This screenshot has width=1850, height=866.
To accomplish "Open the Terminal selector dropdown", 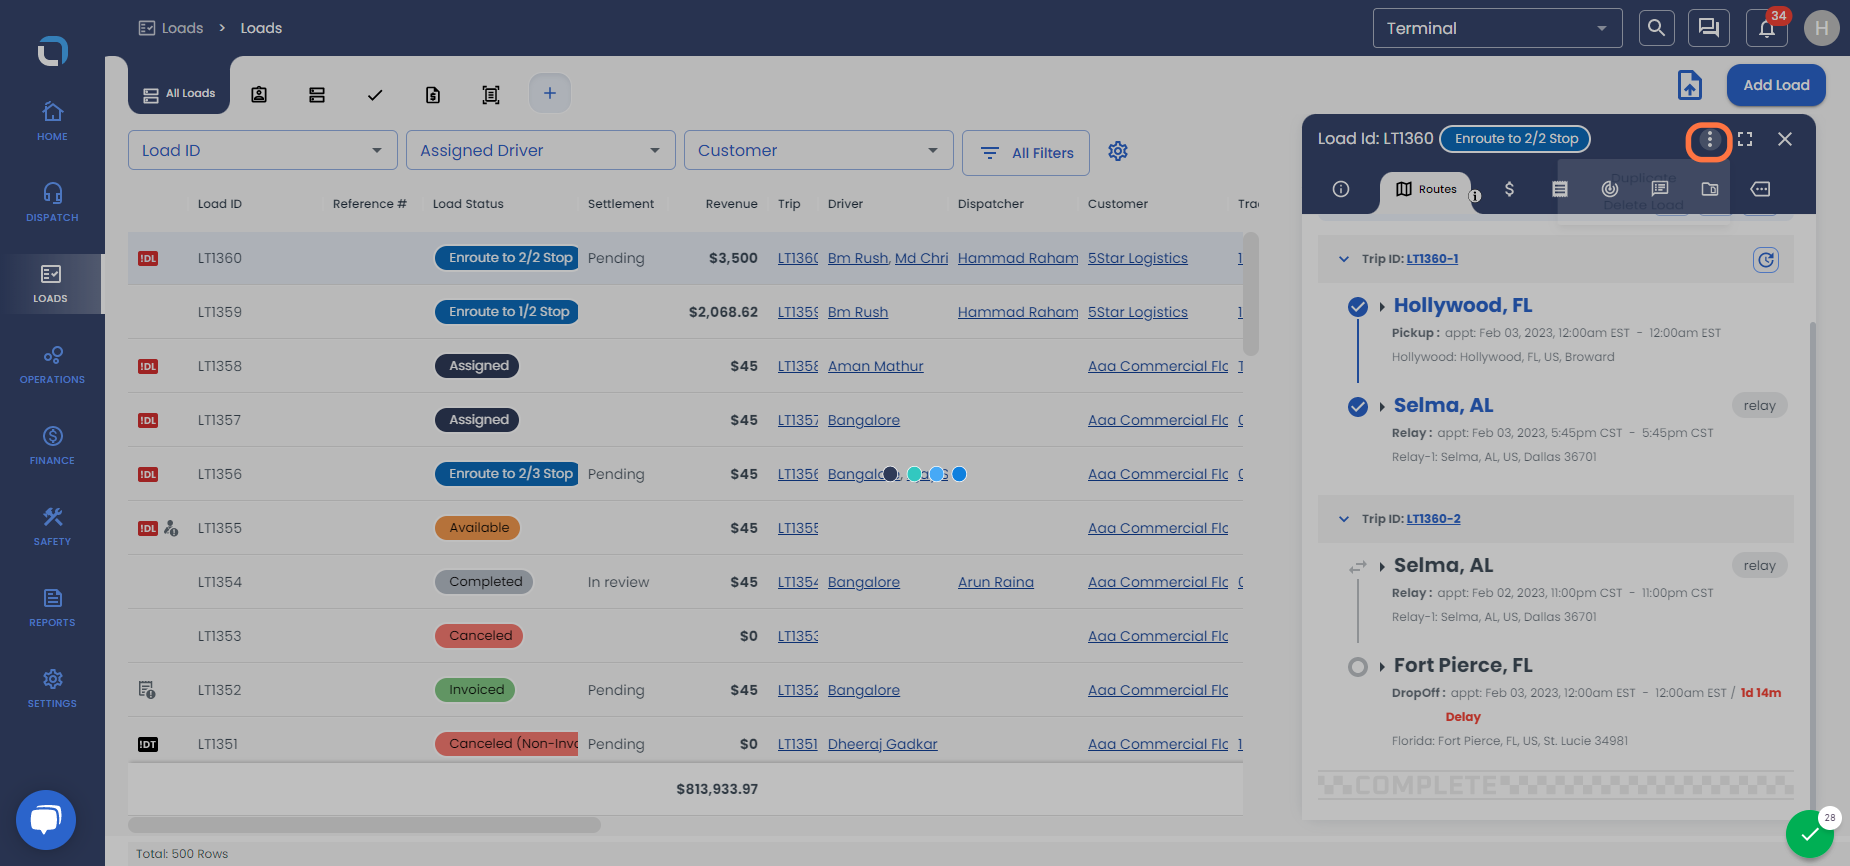I will pos(1497,28).
